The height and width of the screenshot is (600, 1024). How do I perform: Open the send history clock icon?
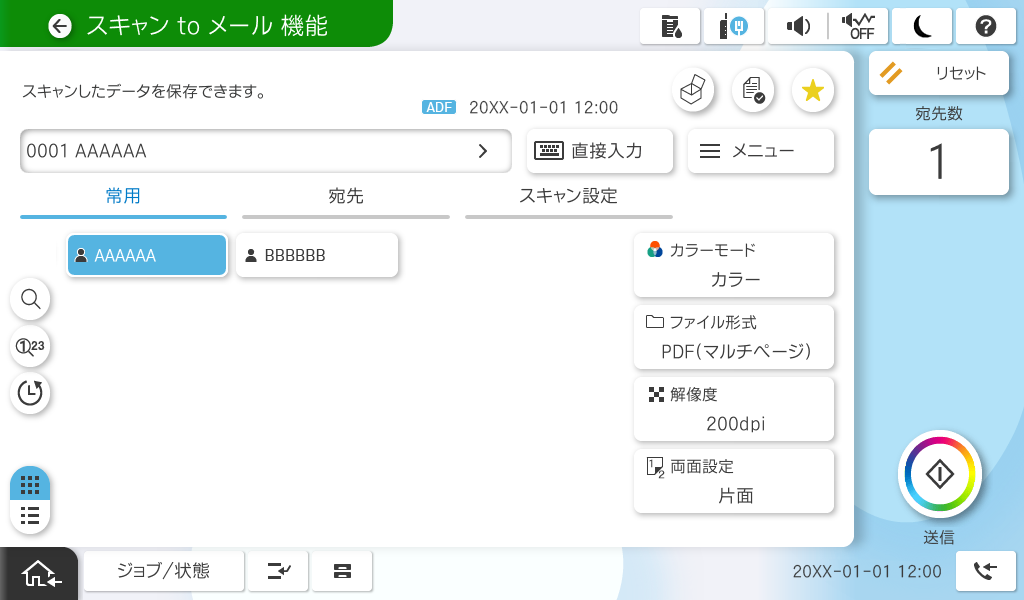click(x=30, y=392)
